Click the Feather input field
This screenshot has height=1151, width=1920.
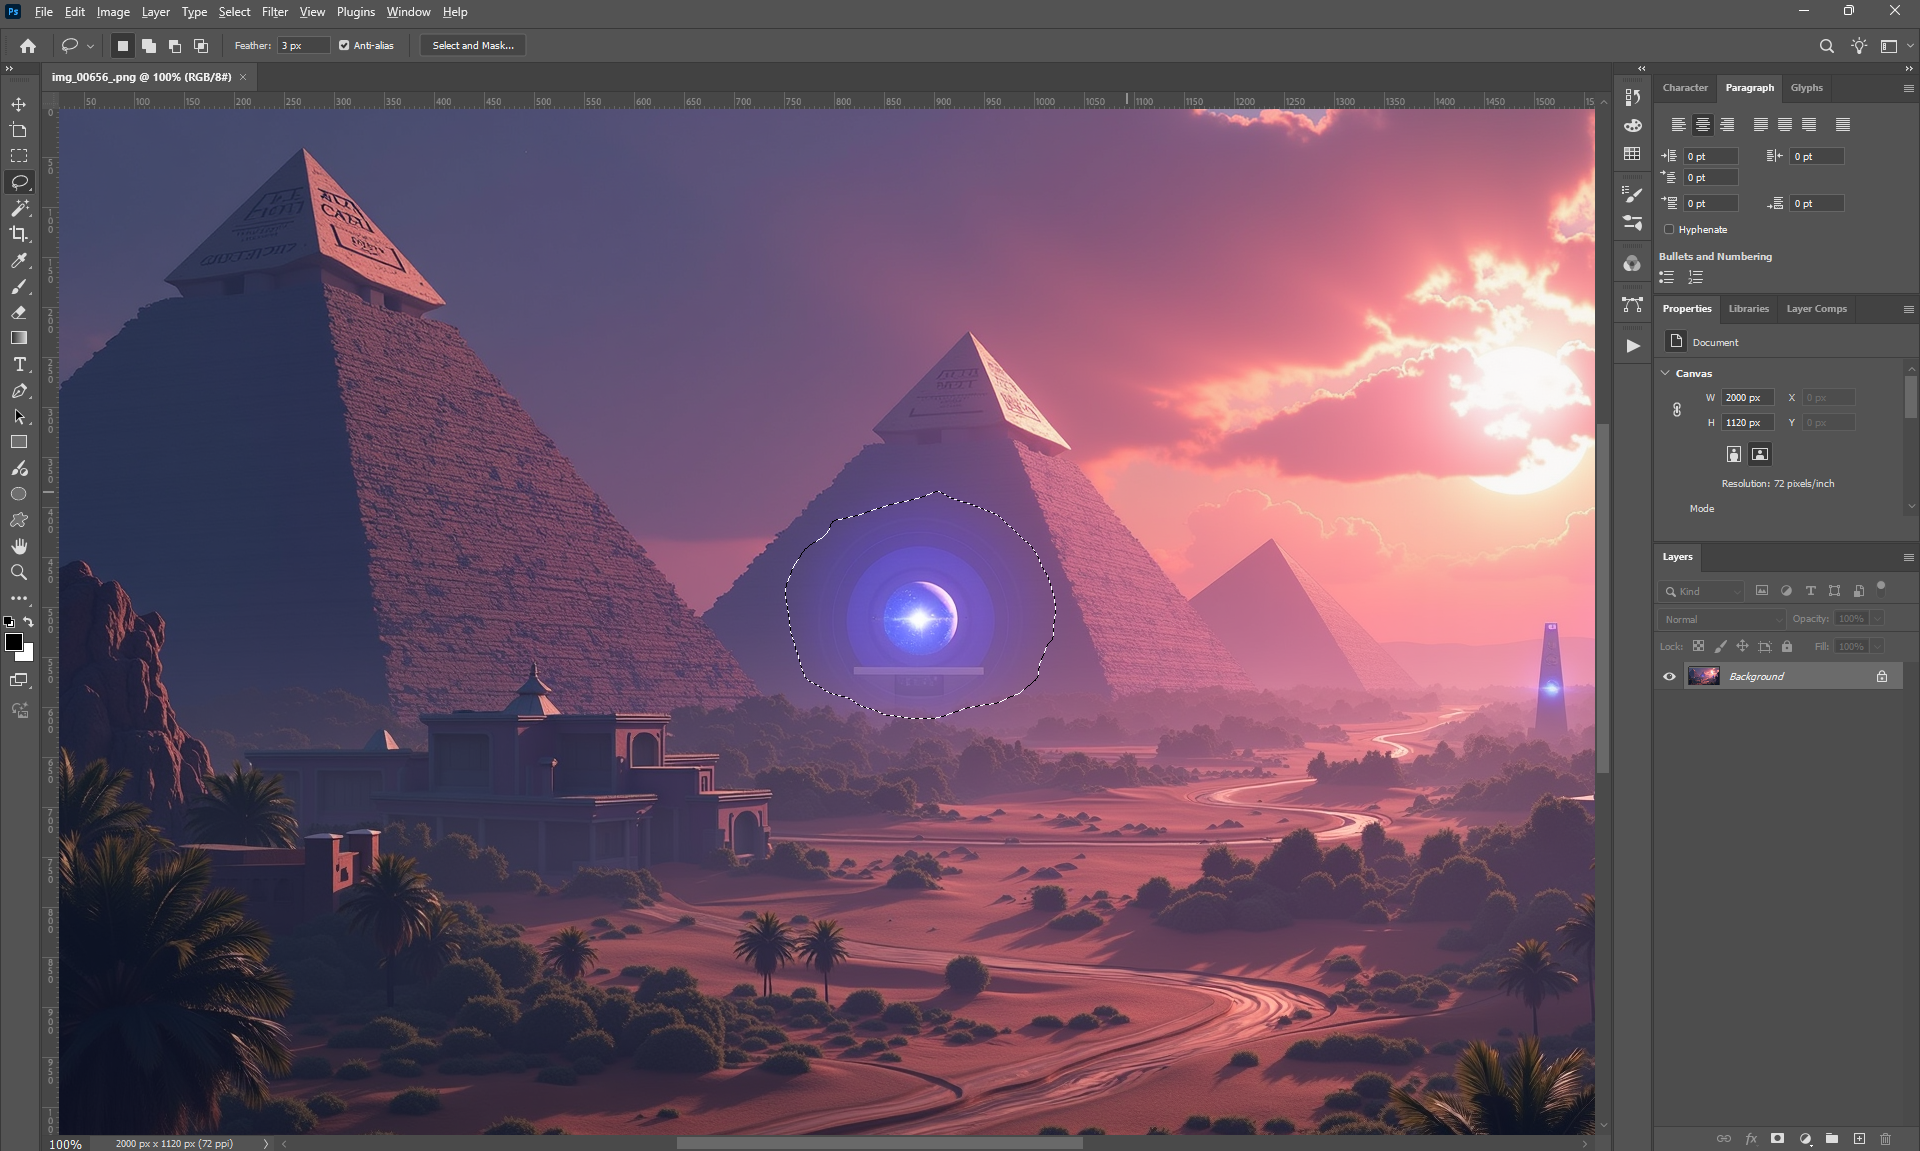pyautogui.click(x=303, y=45)
